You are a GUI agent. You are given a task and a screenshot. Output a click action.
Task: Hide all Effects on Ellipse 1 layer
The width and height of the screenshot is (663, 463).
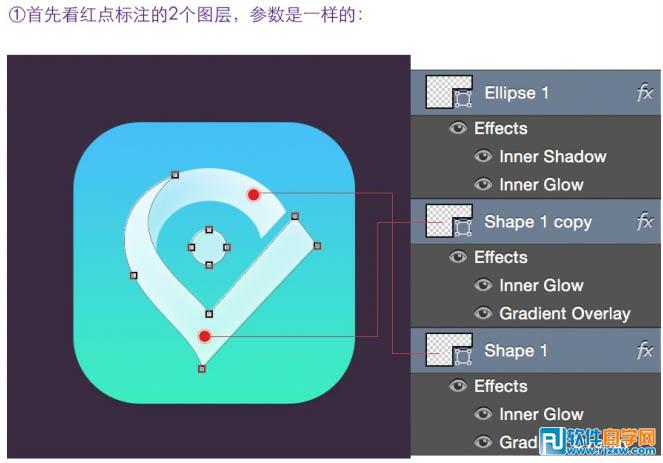(x=458, y=128)
